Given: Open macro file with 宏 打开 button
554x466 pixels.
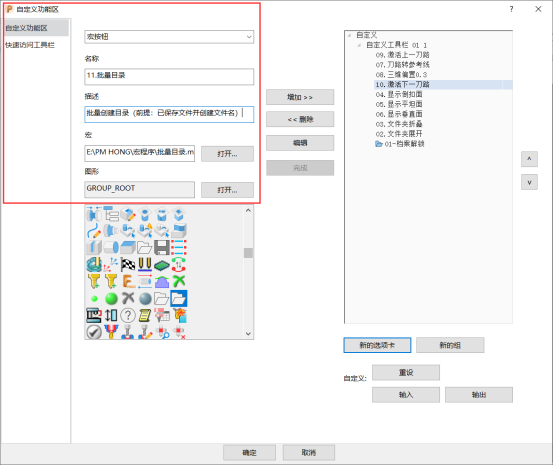Looking at the screenshot, I should 227,154.
